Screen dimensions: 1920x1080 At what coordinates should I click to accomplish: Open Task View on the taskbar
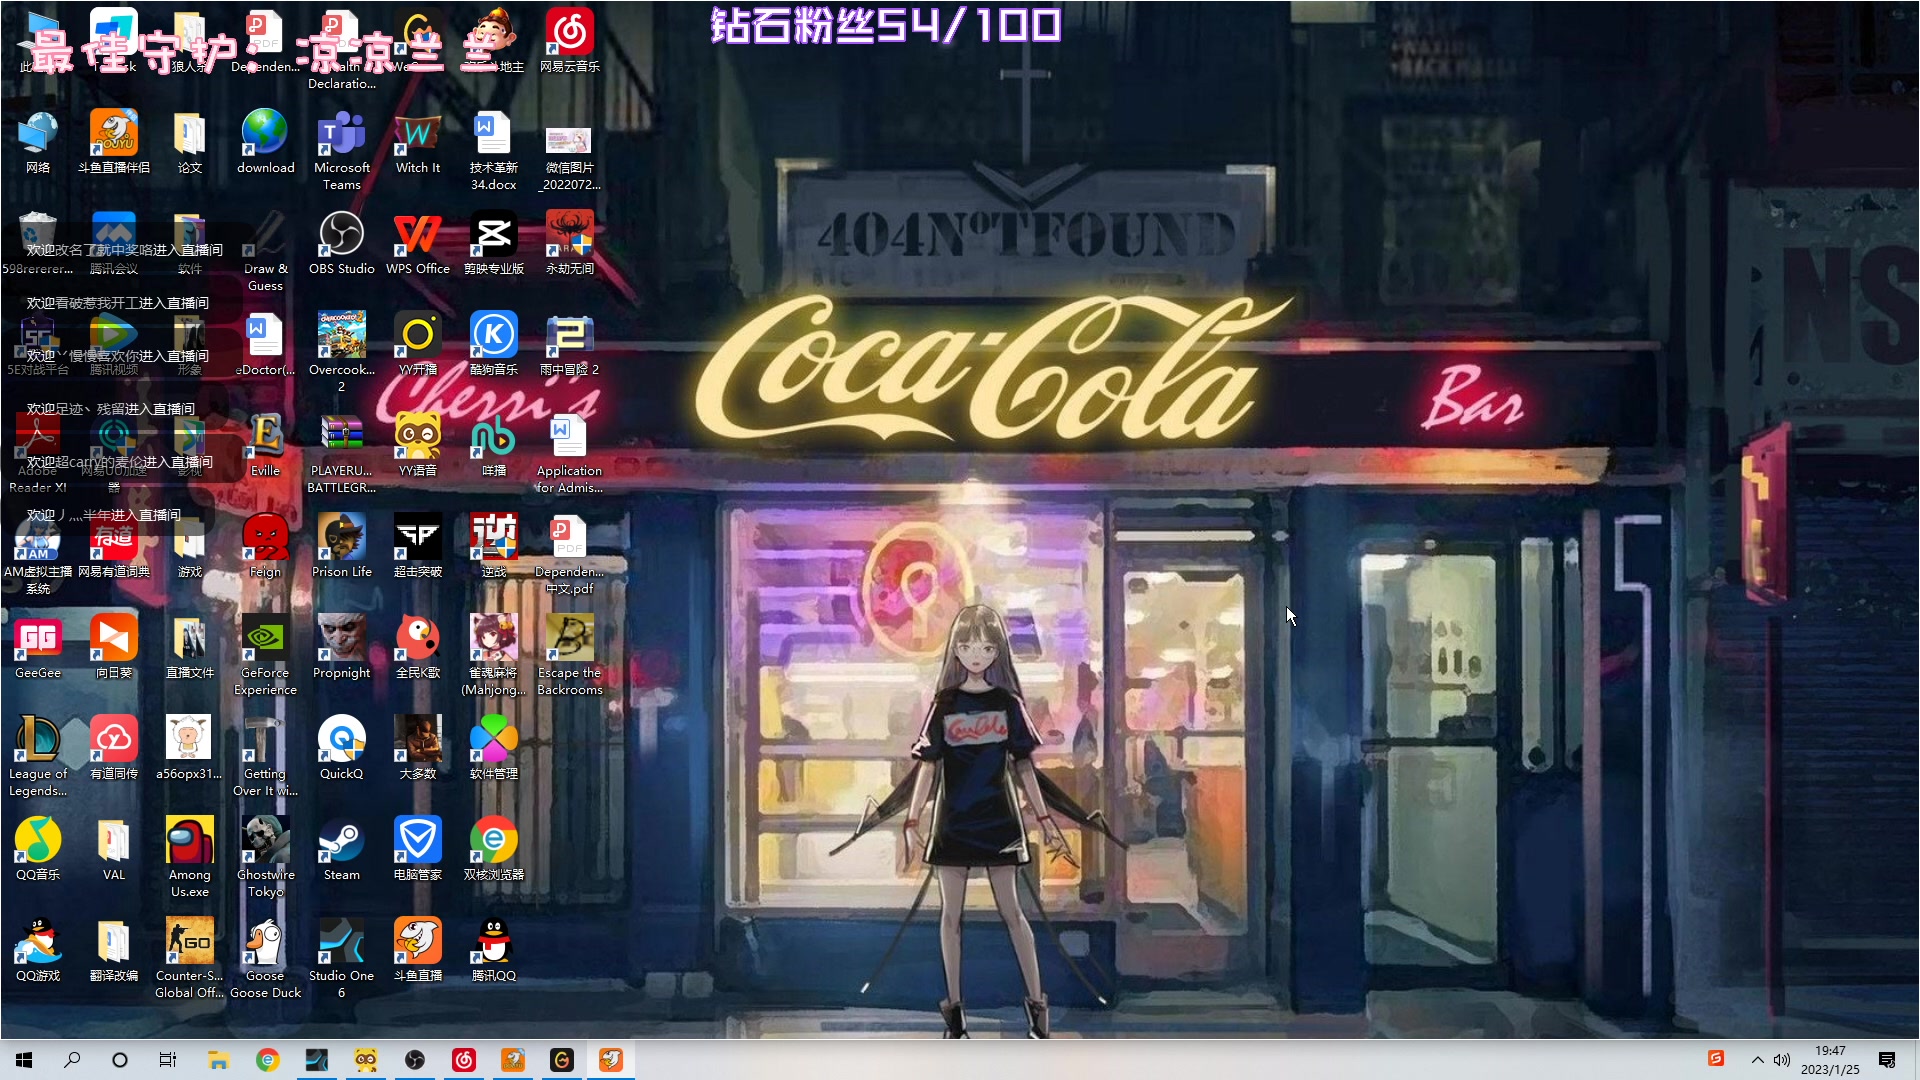coord(168,1060)
